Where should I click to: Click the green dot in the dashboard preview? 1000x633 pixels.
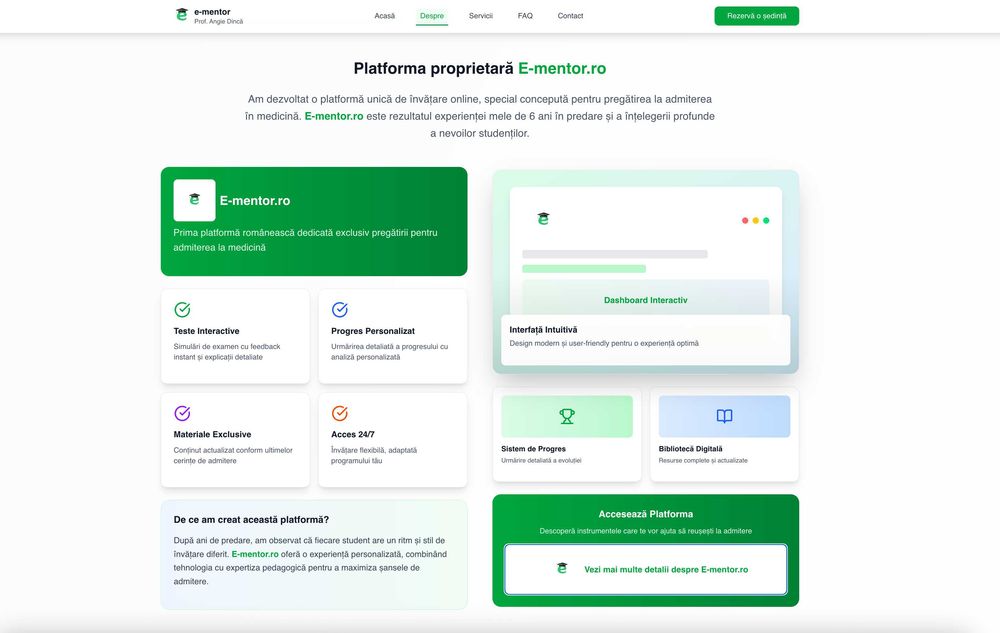(766, 220)
